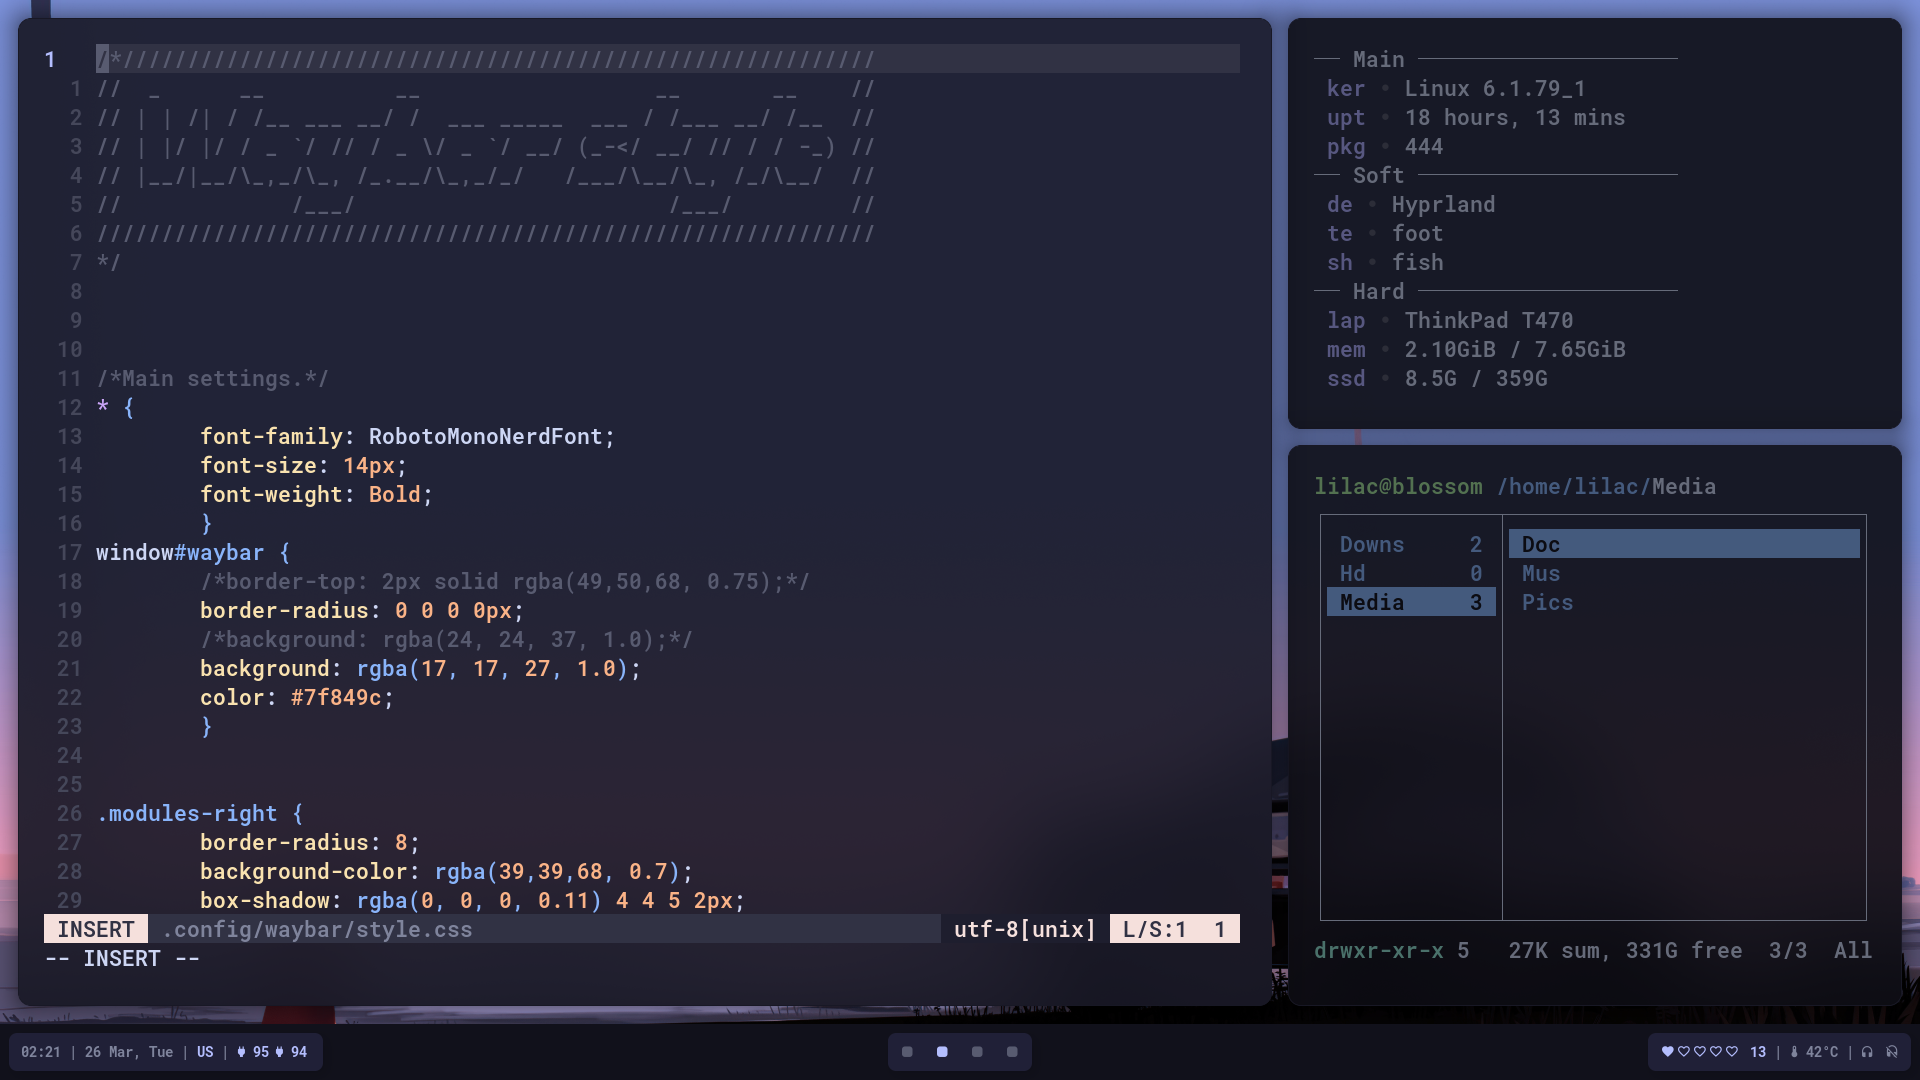Click the 3/3 position indicator in ranger

[x=1788, y=951]
